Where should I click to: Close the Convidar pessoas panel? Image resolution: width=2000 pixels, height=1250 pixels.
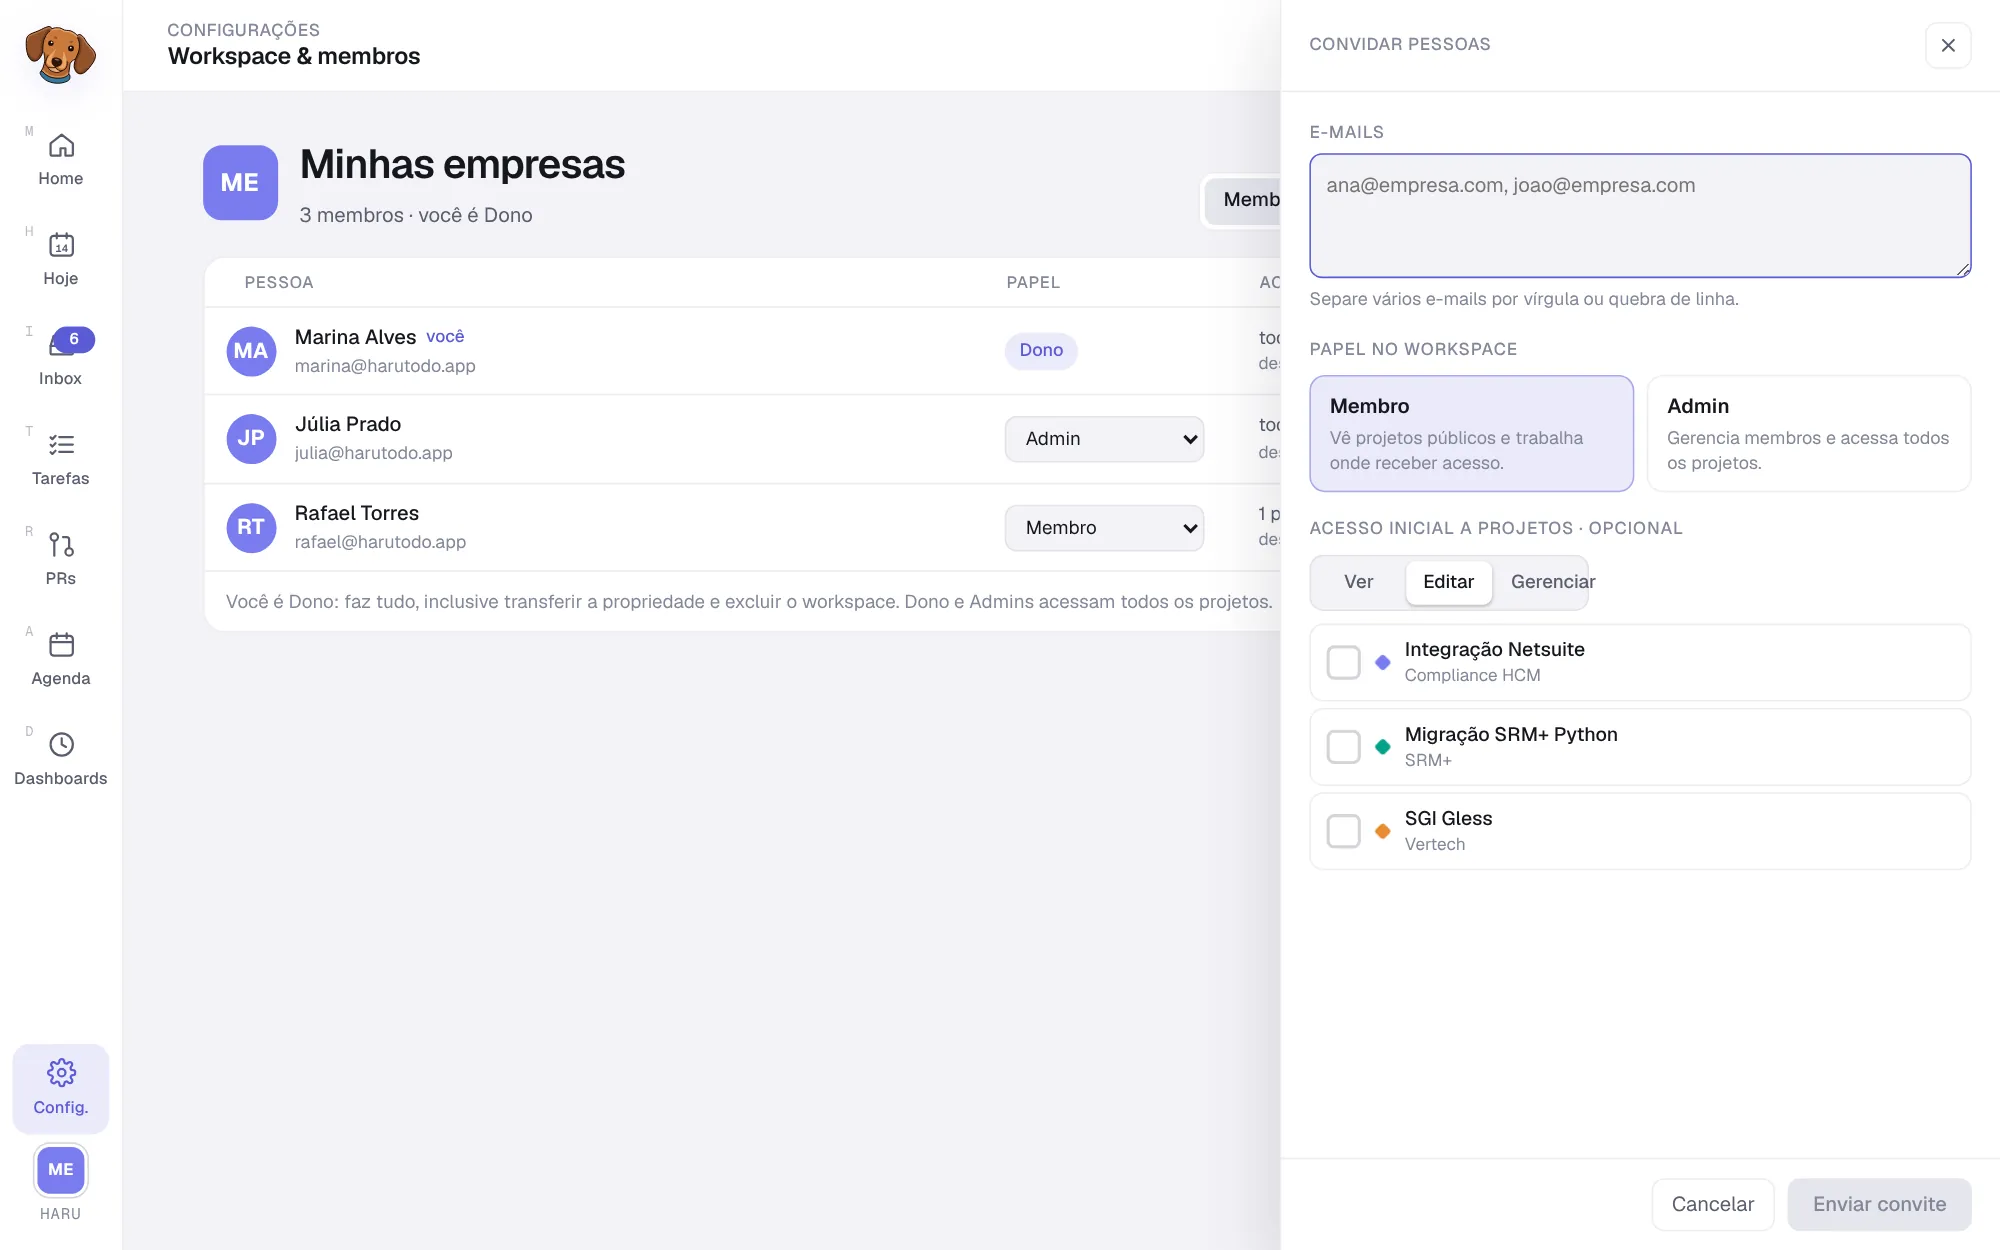coord(1948,45)
